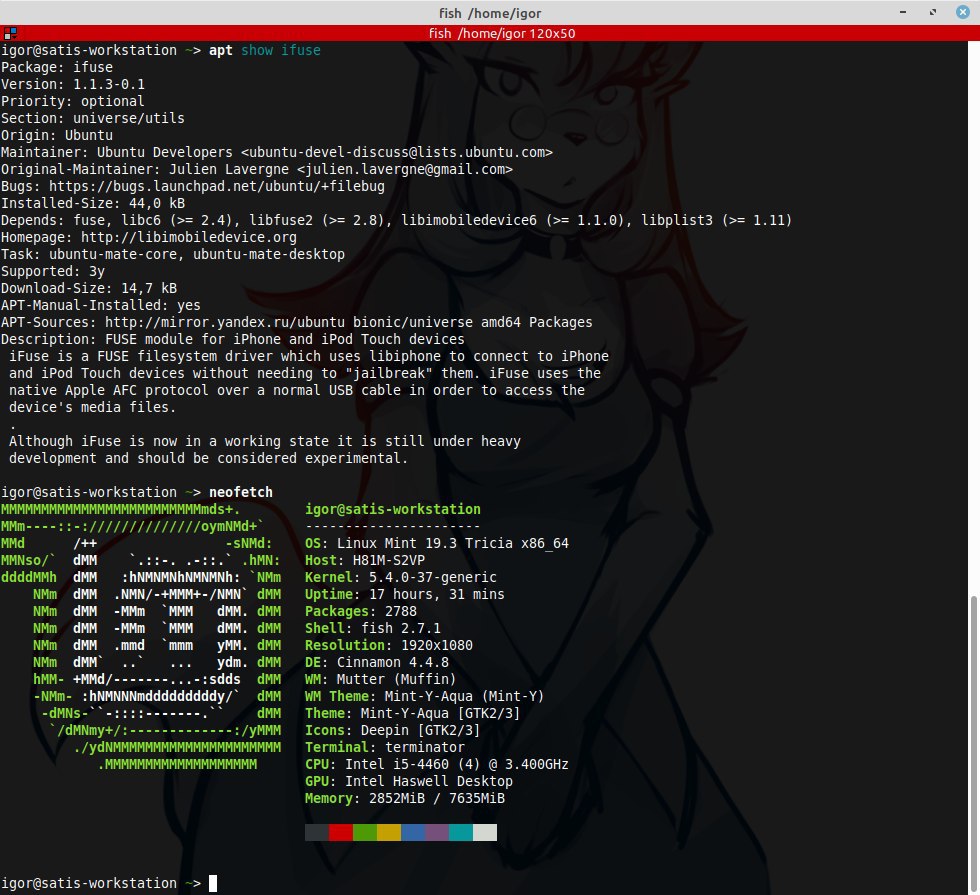Screen dimensions: 980x895
Task: Click the purple color block
Action: tap(437, 832)
